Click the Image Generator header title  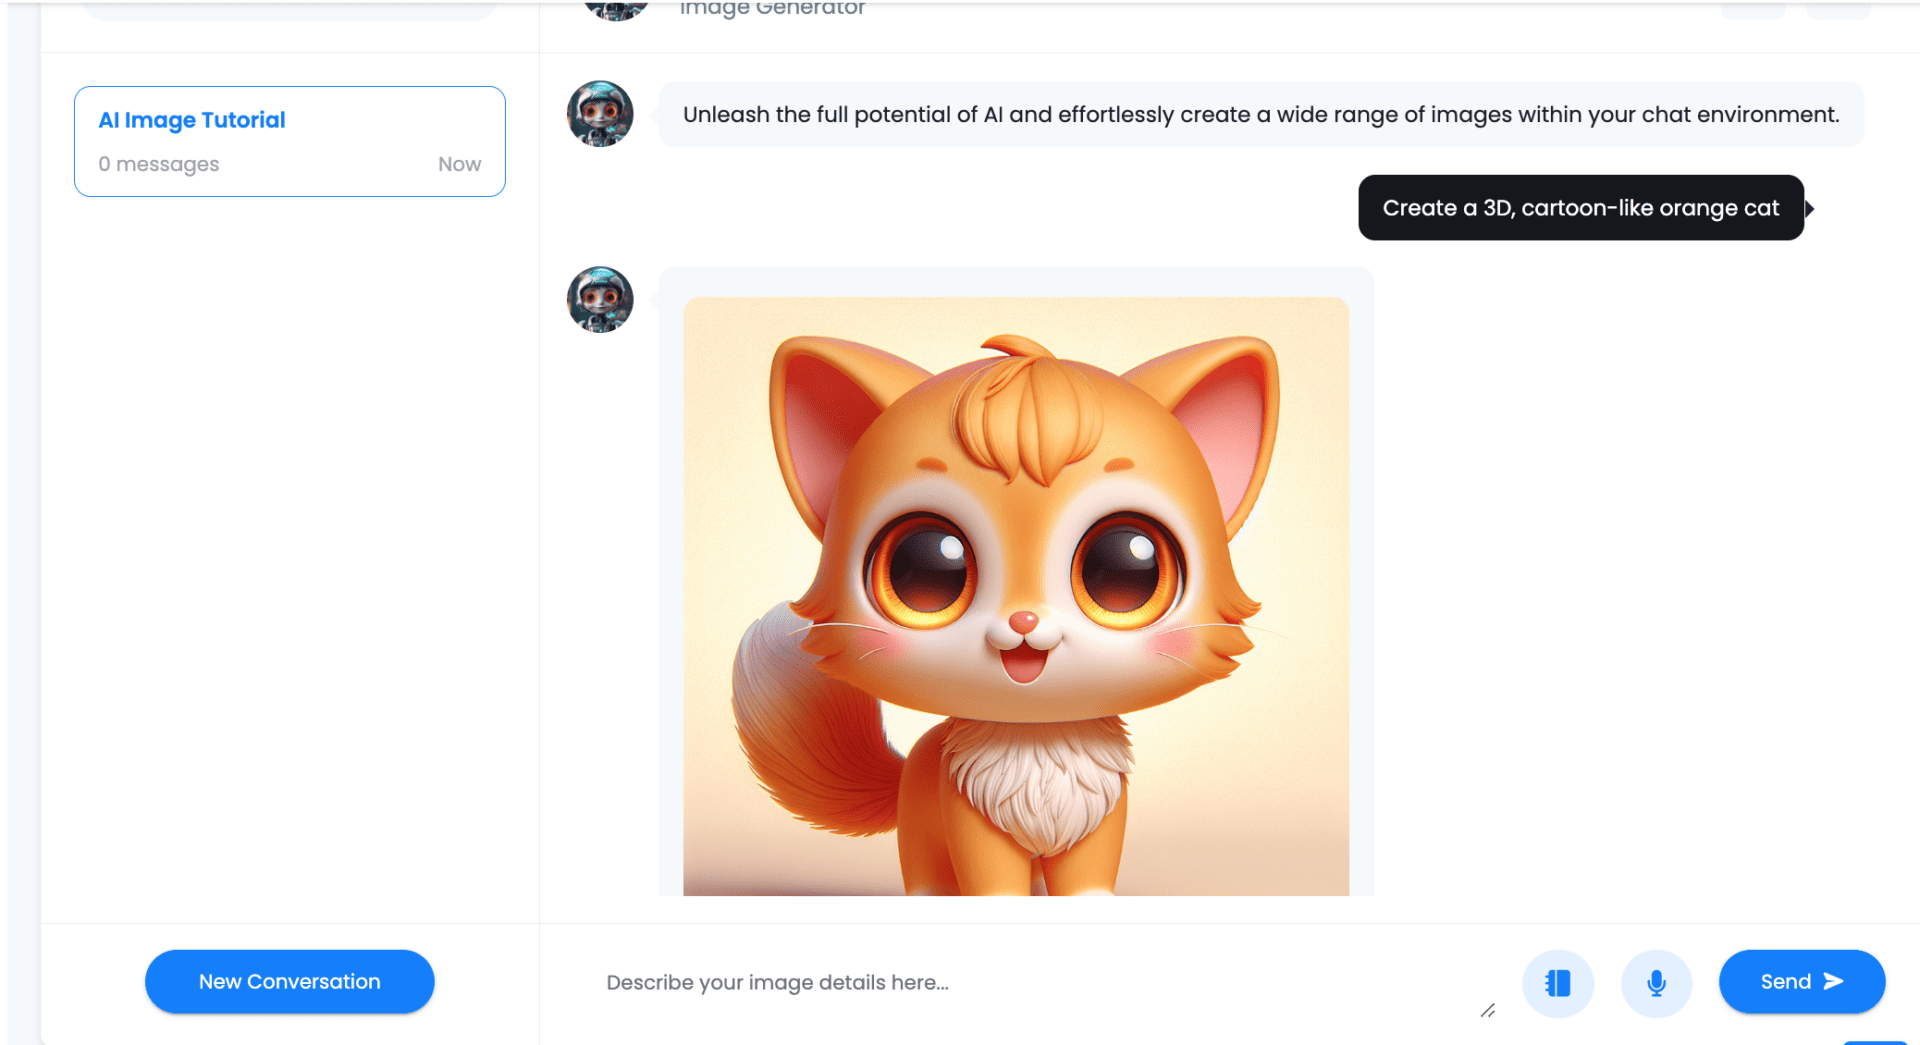(x=772, y=9)
